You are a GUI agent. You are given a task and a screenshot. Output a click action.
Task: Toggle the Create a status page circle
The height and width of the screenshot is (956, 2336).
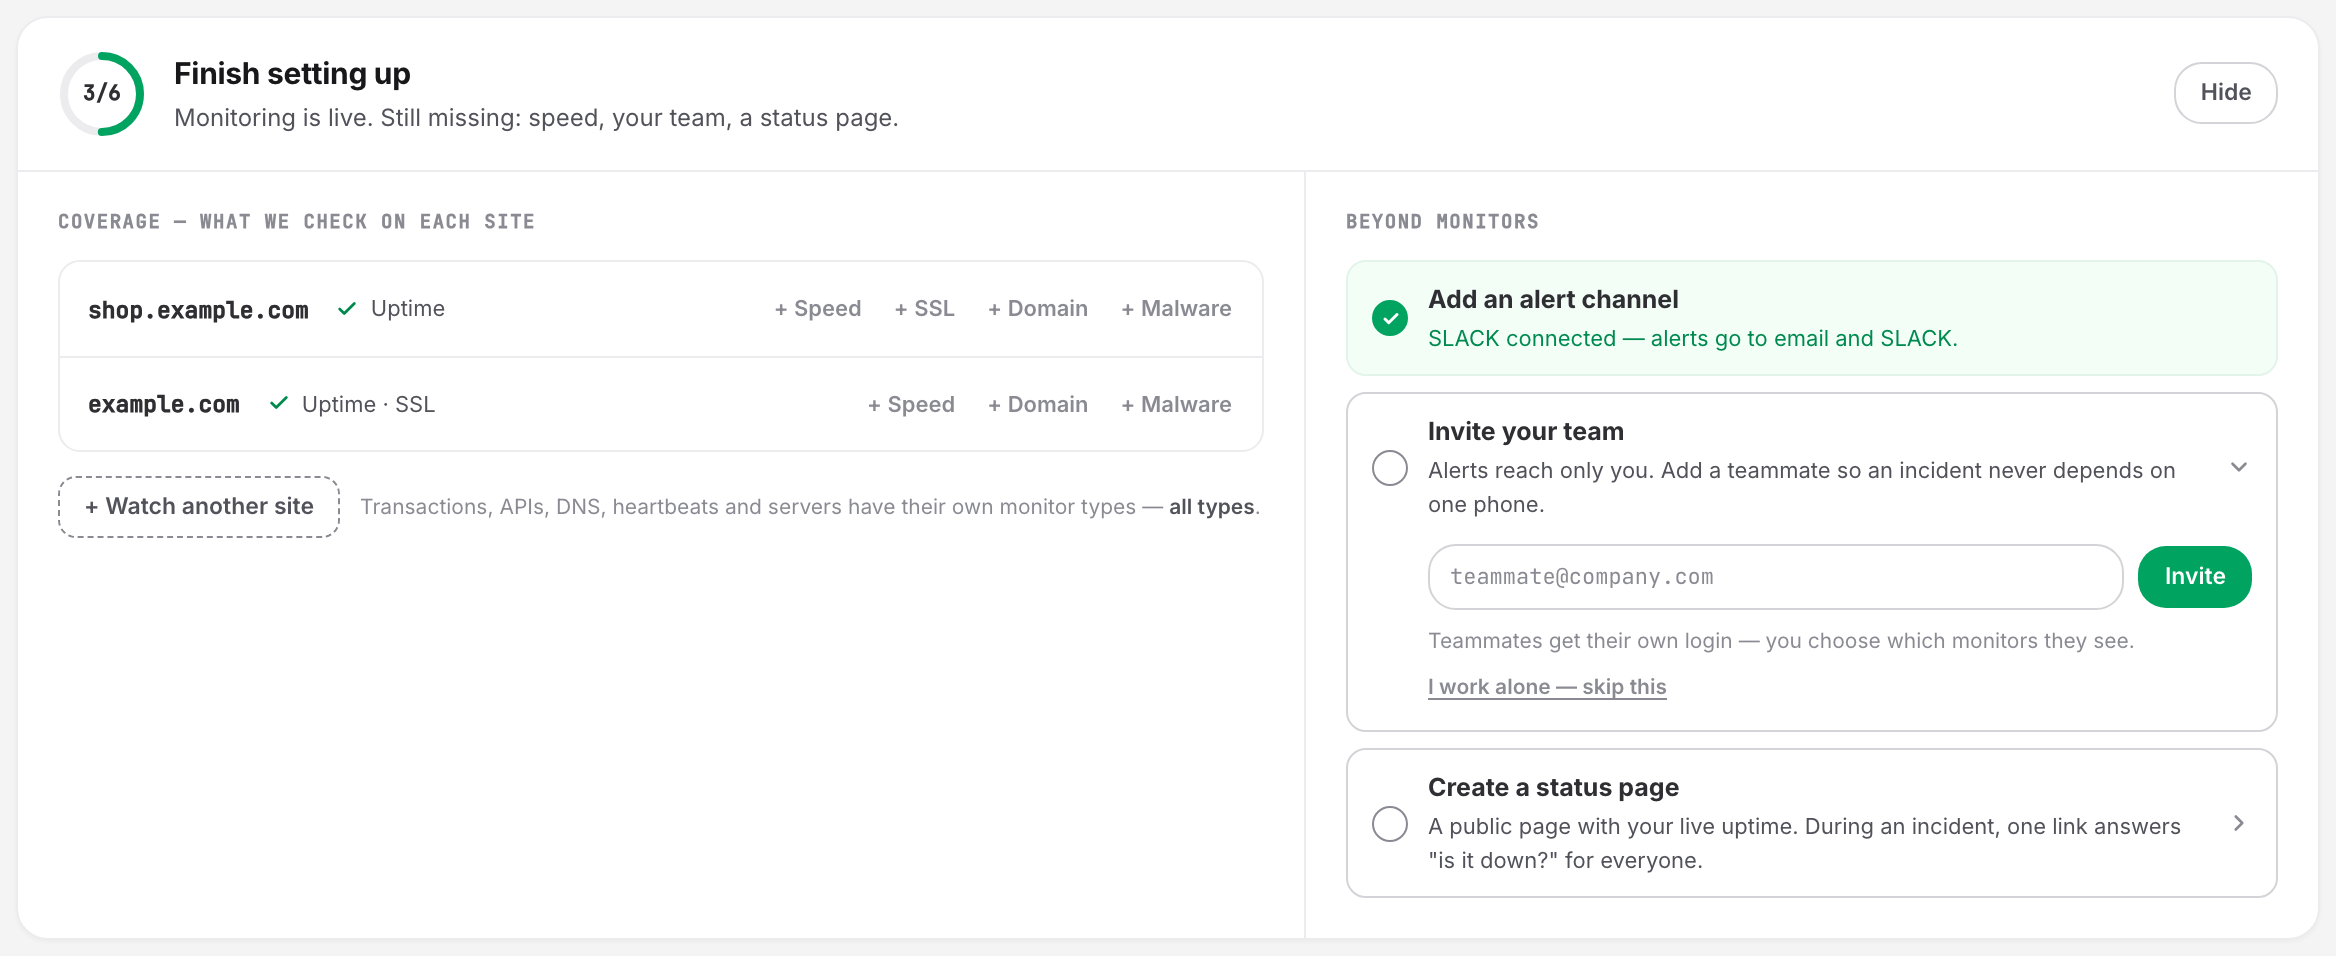click(1390, 824)
